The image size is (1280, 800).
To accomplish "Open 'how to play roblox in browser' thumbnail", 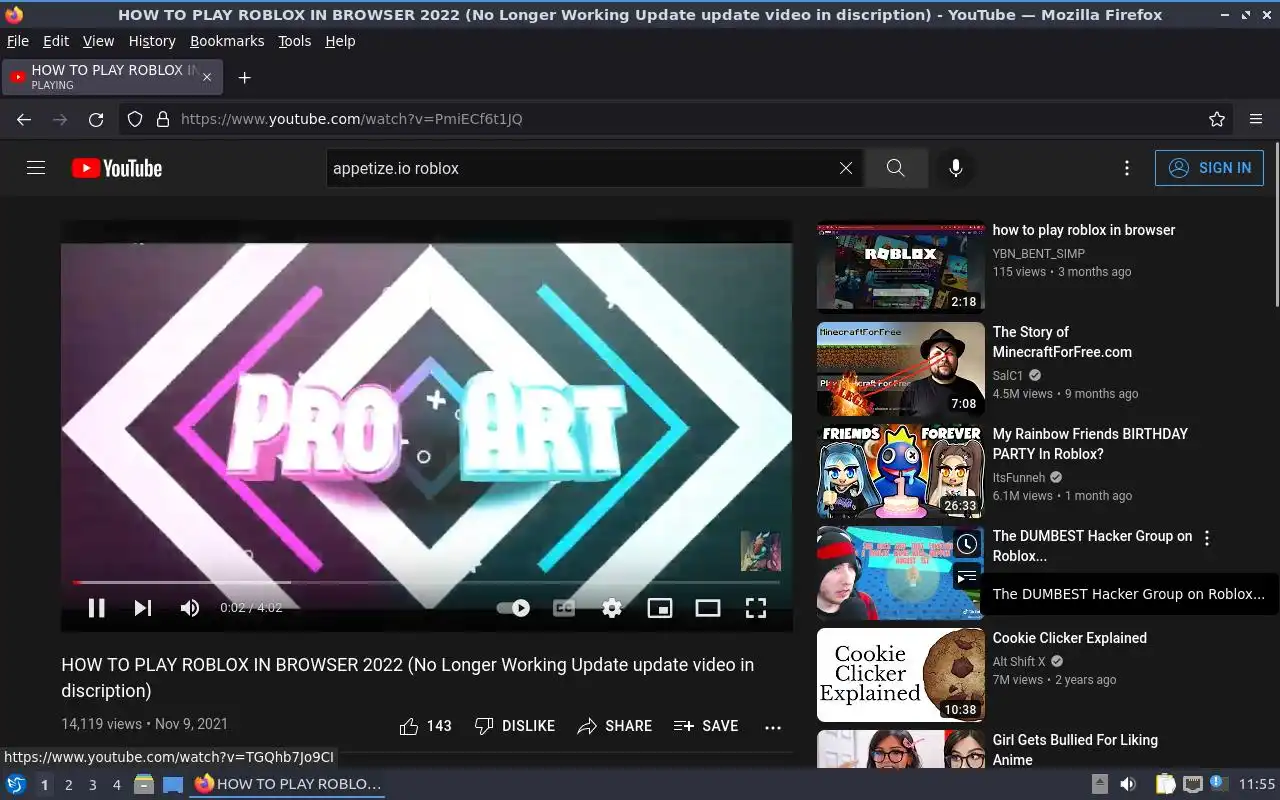I will click(901, 267).
